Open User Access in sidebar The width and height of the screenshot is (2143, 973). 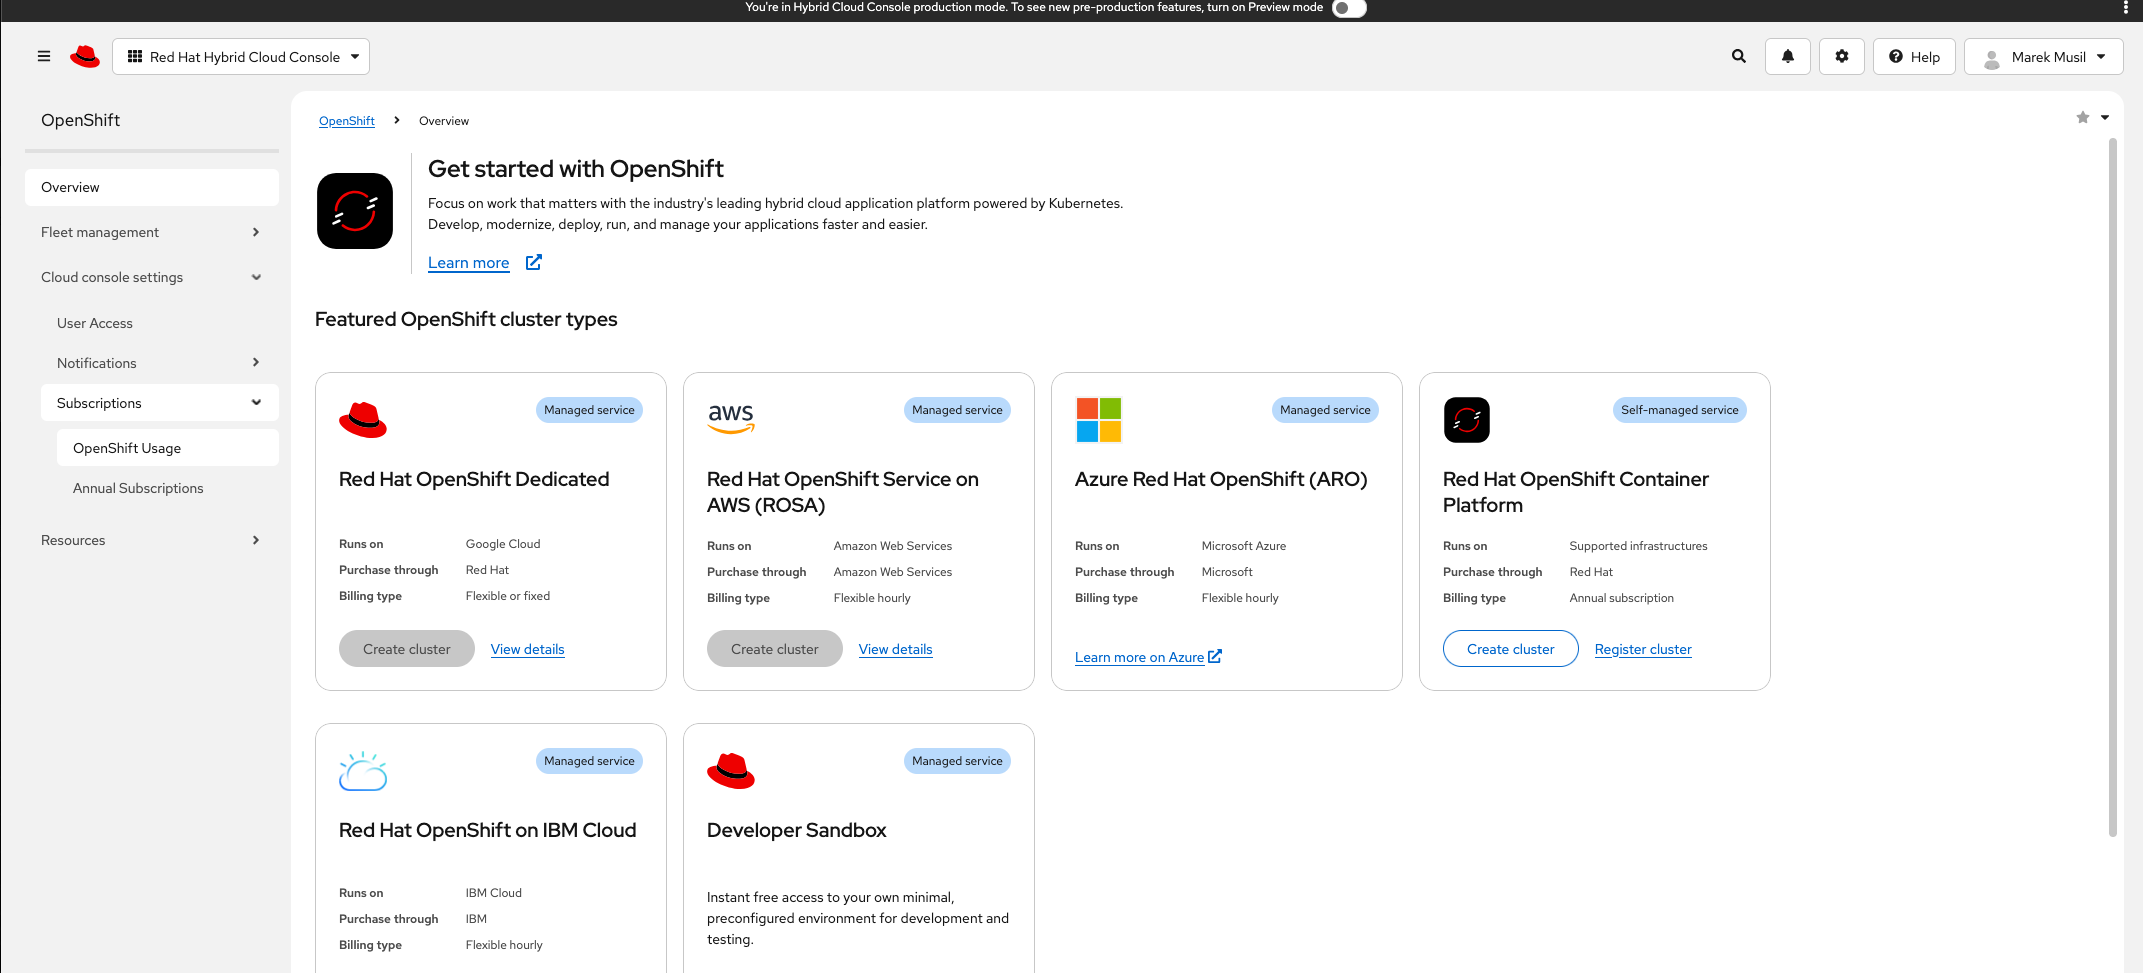[95, 323]
